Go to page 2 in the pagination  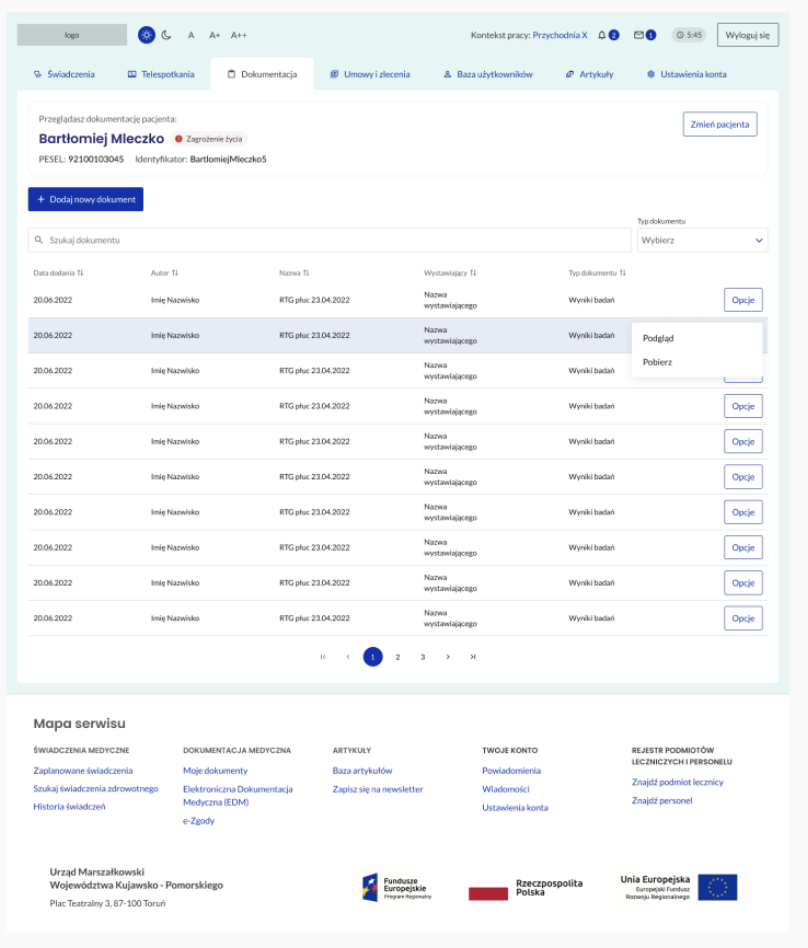click(397, 657)
